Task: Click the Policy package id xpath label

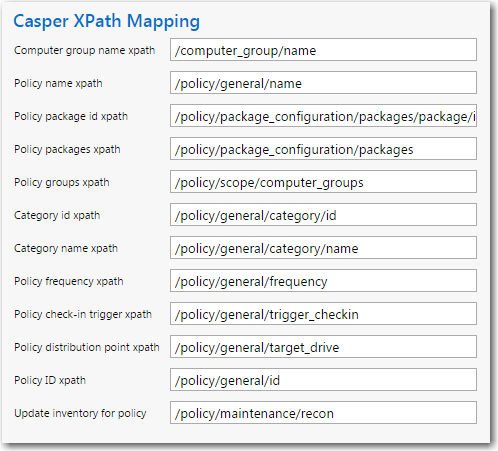Action: 71,116
